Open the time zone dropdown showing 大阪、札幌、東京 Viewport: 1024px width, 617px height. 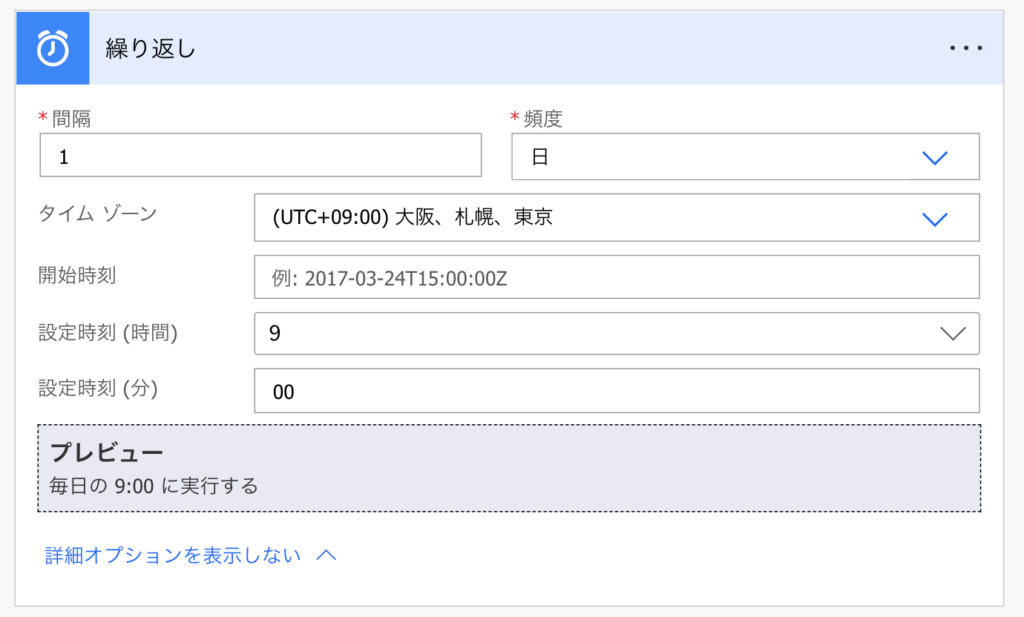[x=616, y=217]
